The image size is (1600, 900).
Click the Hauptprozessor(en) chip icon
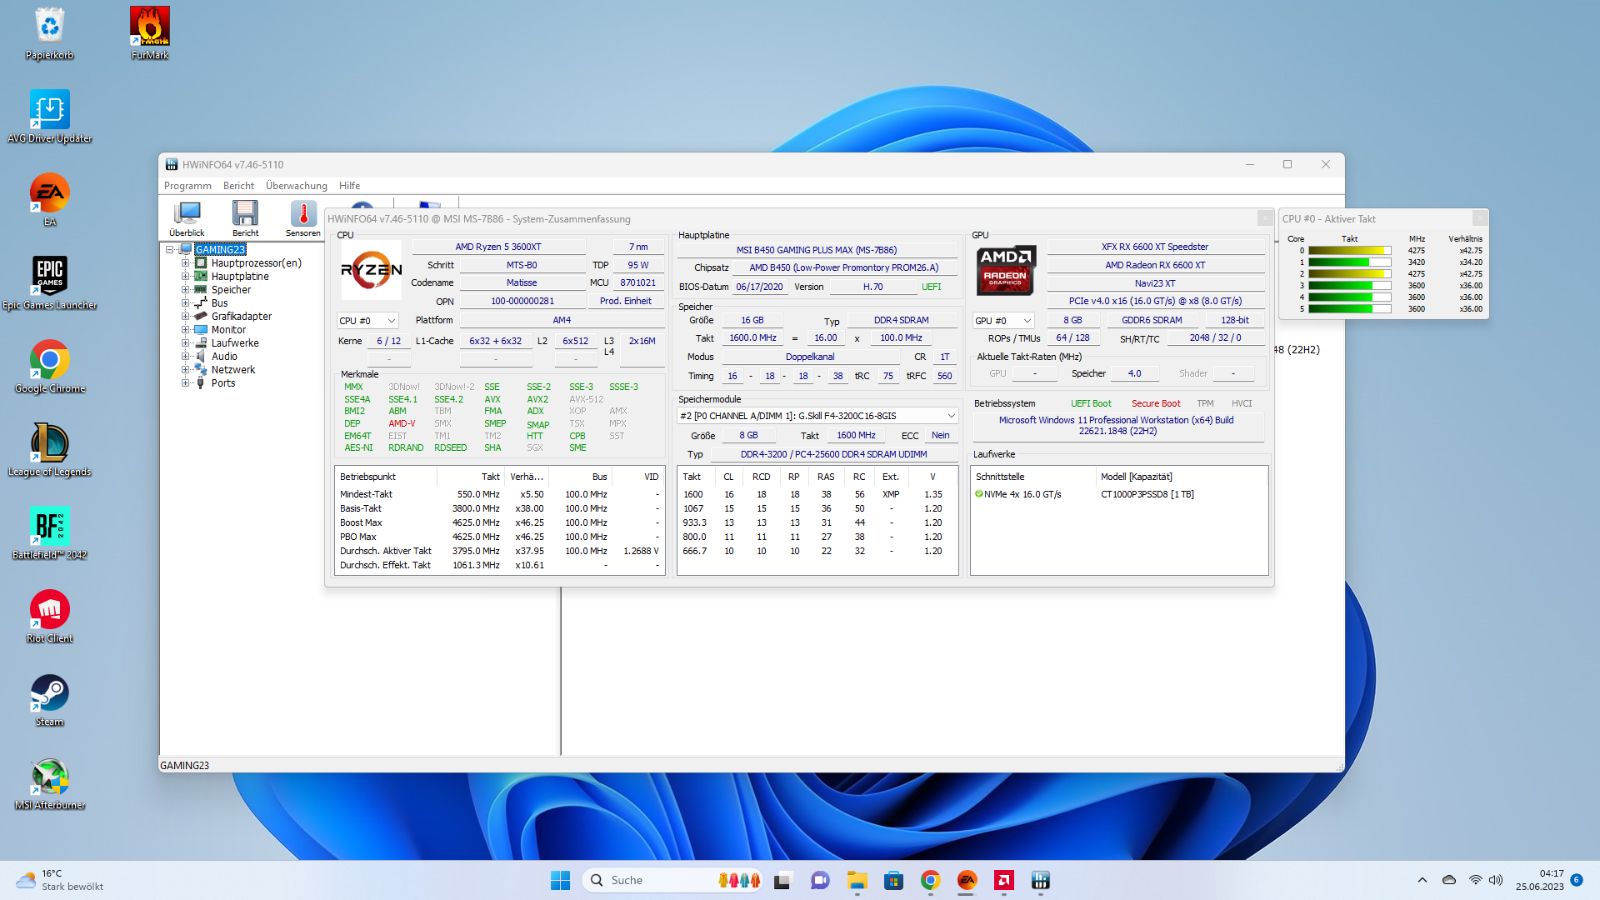(x=200, y=263)
